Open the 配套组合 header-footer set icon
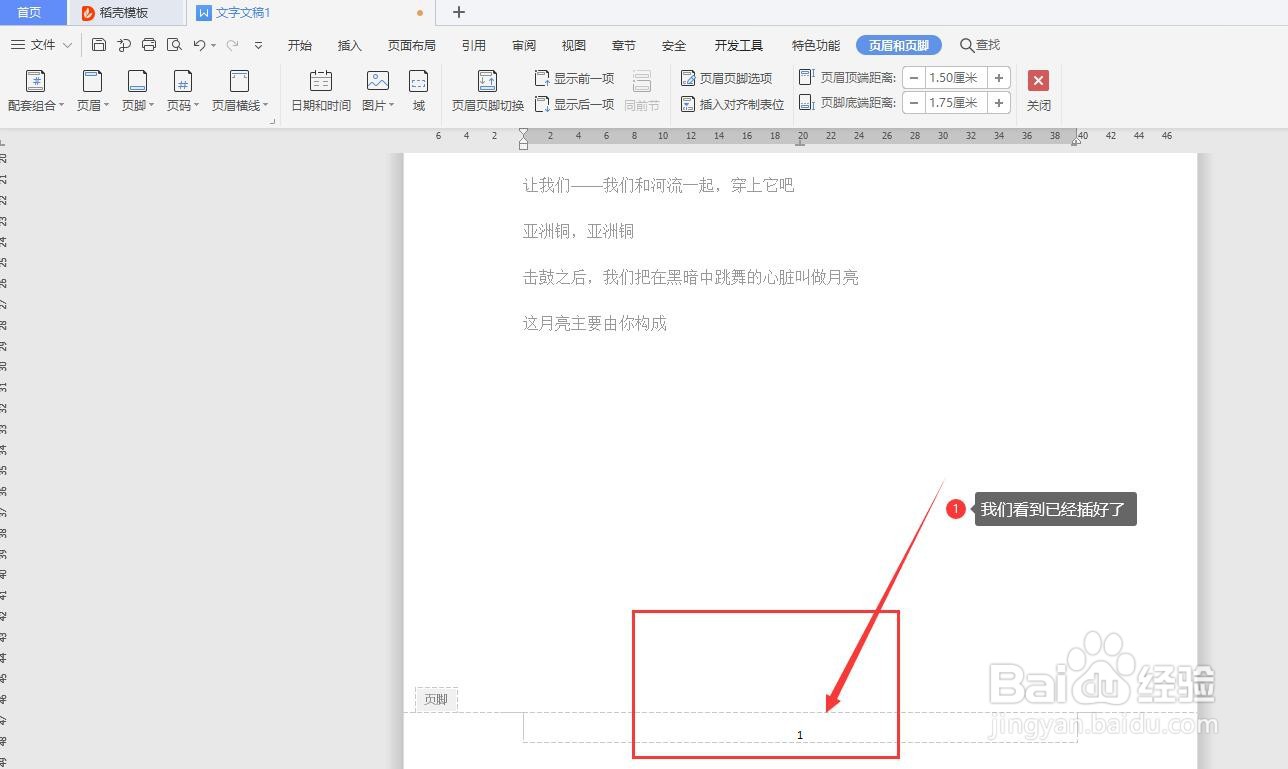 click(35, 81)
